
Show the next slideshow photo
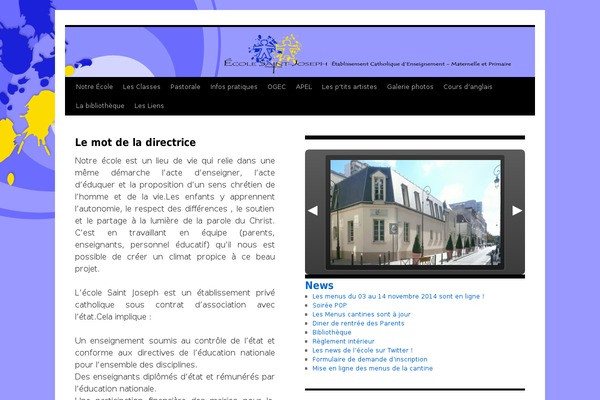click(517, 211)
